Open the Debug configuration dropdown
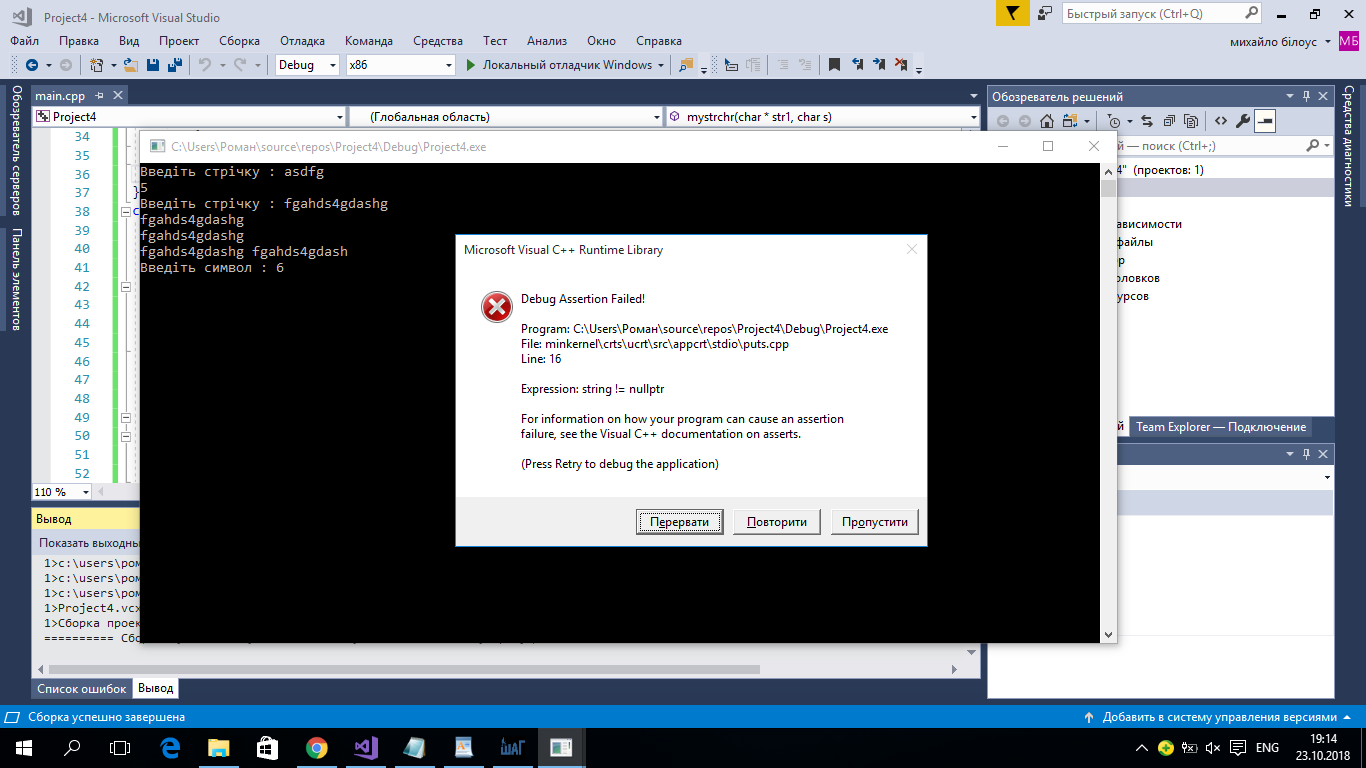This screenshot has height=768, width=1366. click(x=308, y=65)
